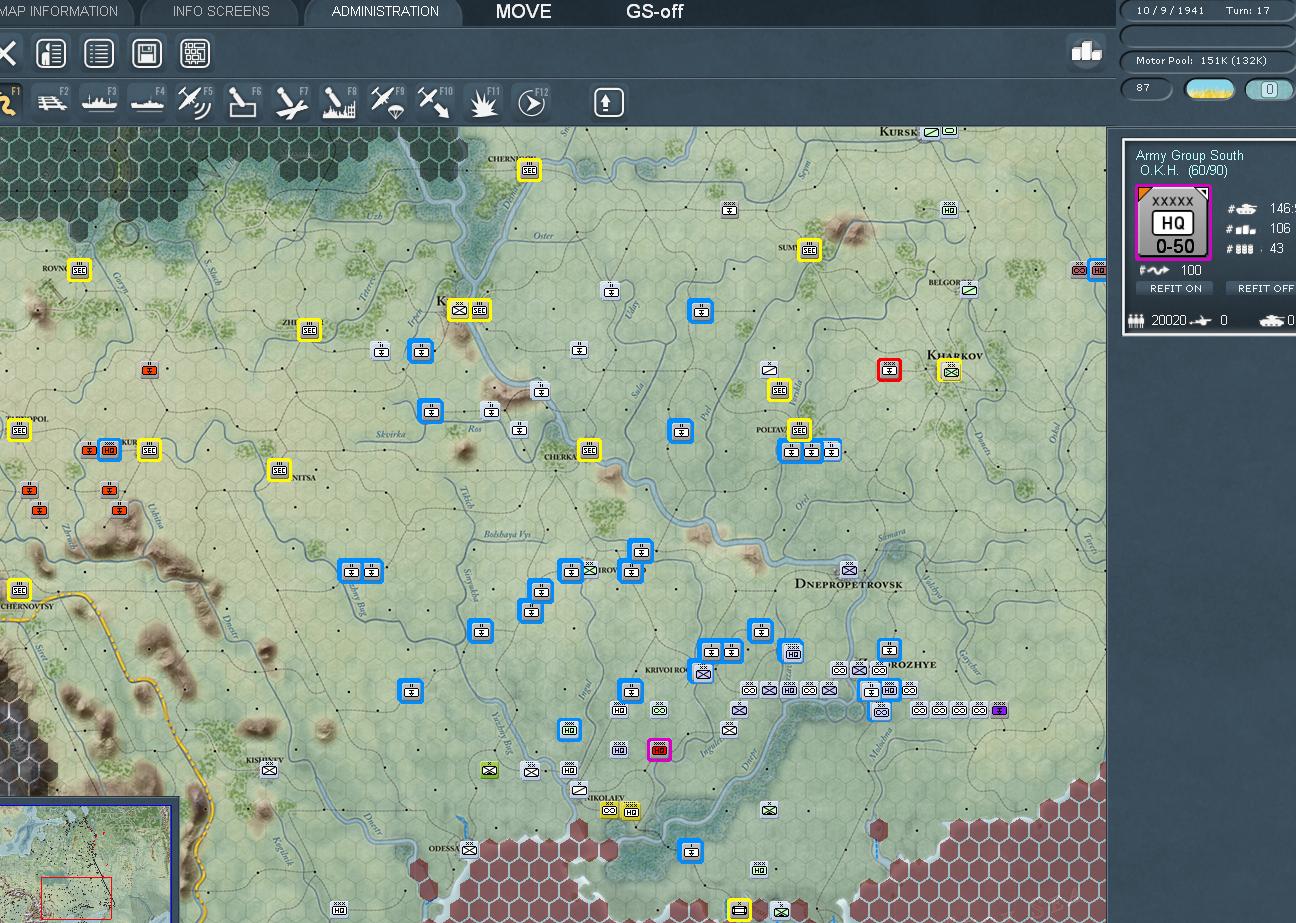The width and height of the screenshot is (1296, 923).
Task: Click the '87' value box
Action: click(1146, 89)
